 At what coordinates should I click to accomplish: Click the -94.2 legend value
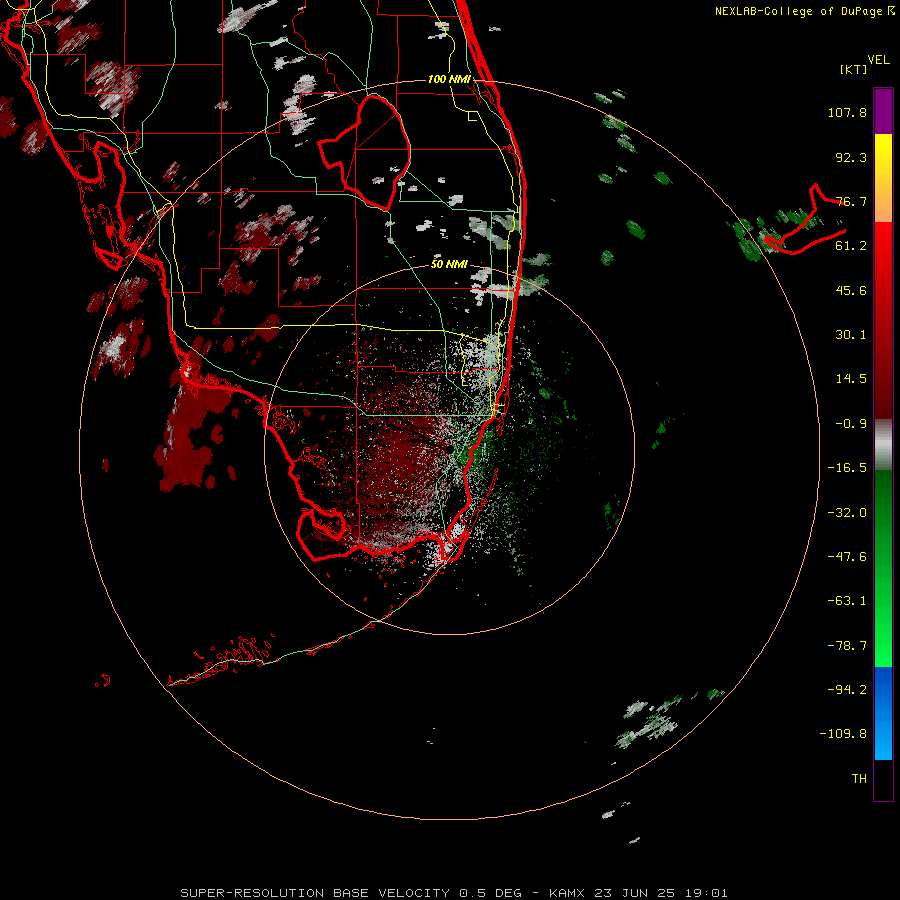847,690
